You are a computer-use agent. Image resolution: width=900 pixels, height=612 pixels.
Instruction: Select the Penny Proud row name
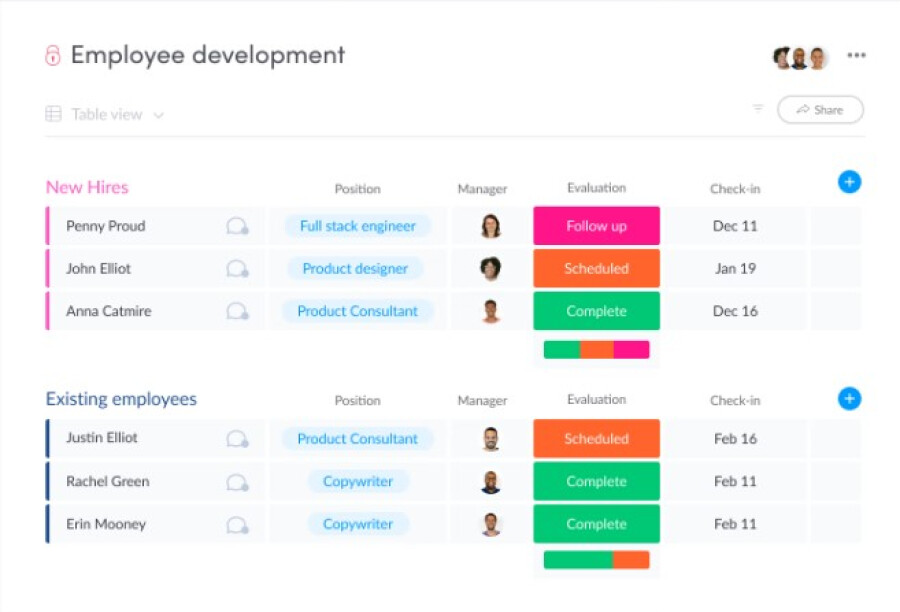click(106, 226)
